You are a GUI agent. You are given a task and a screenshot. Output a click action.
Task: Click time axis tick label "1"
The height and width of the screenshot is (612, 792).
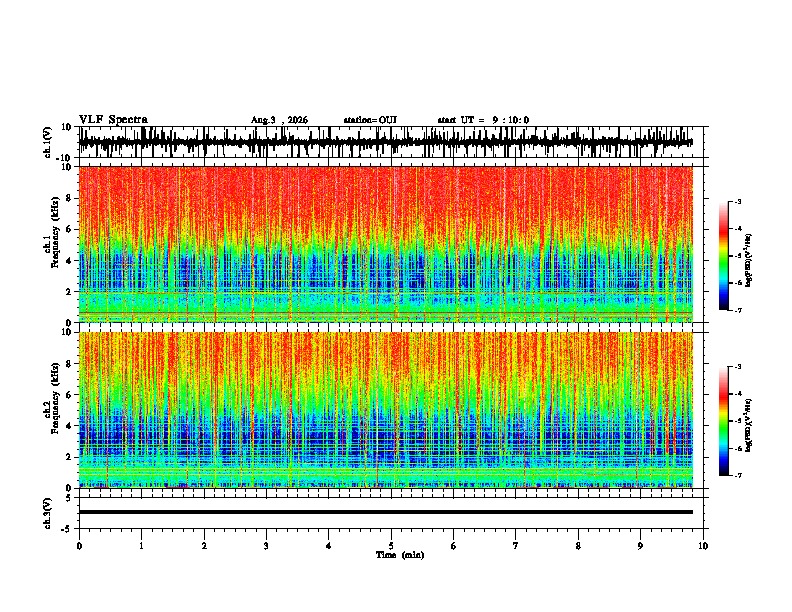tap(141, 546)
